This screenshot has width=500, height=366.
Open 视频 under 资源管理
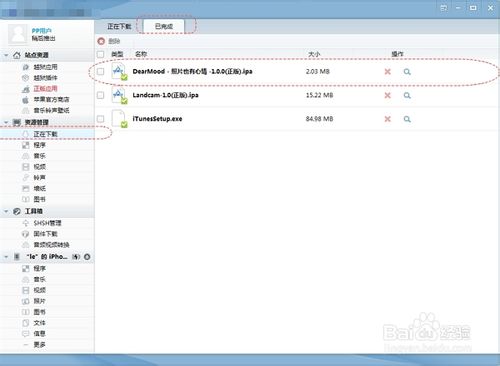(x=39, y=167)
